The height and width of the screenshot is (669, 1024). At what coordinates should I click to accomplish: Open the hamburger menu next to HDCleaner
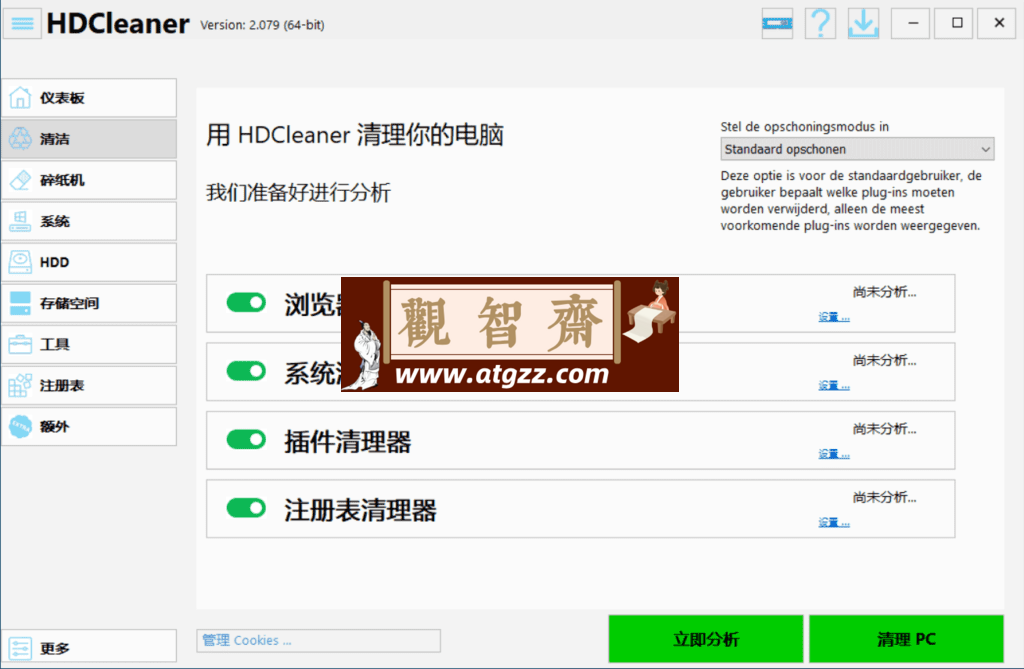click(x=22, y=24)
